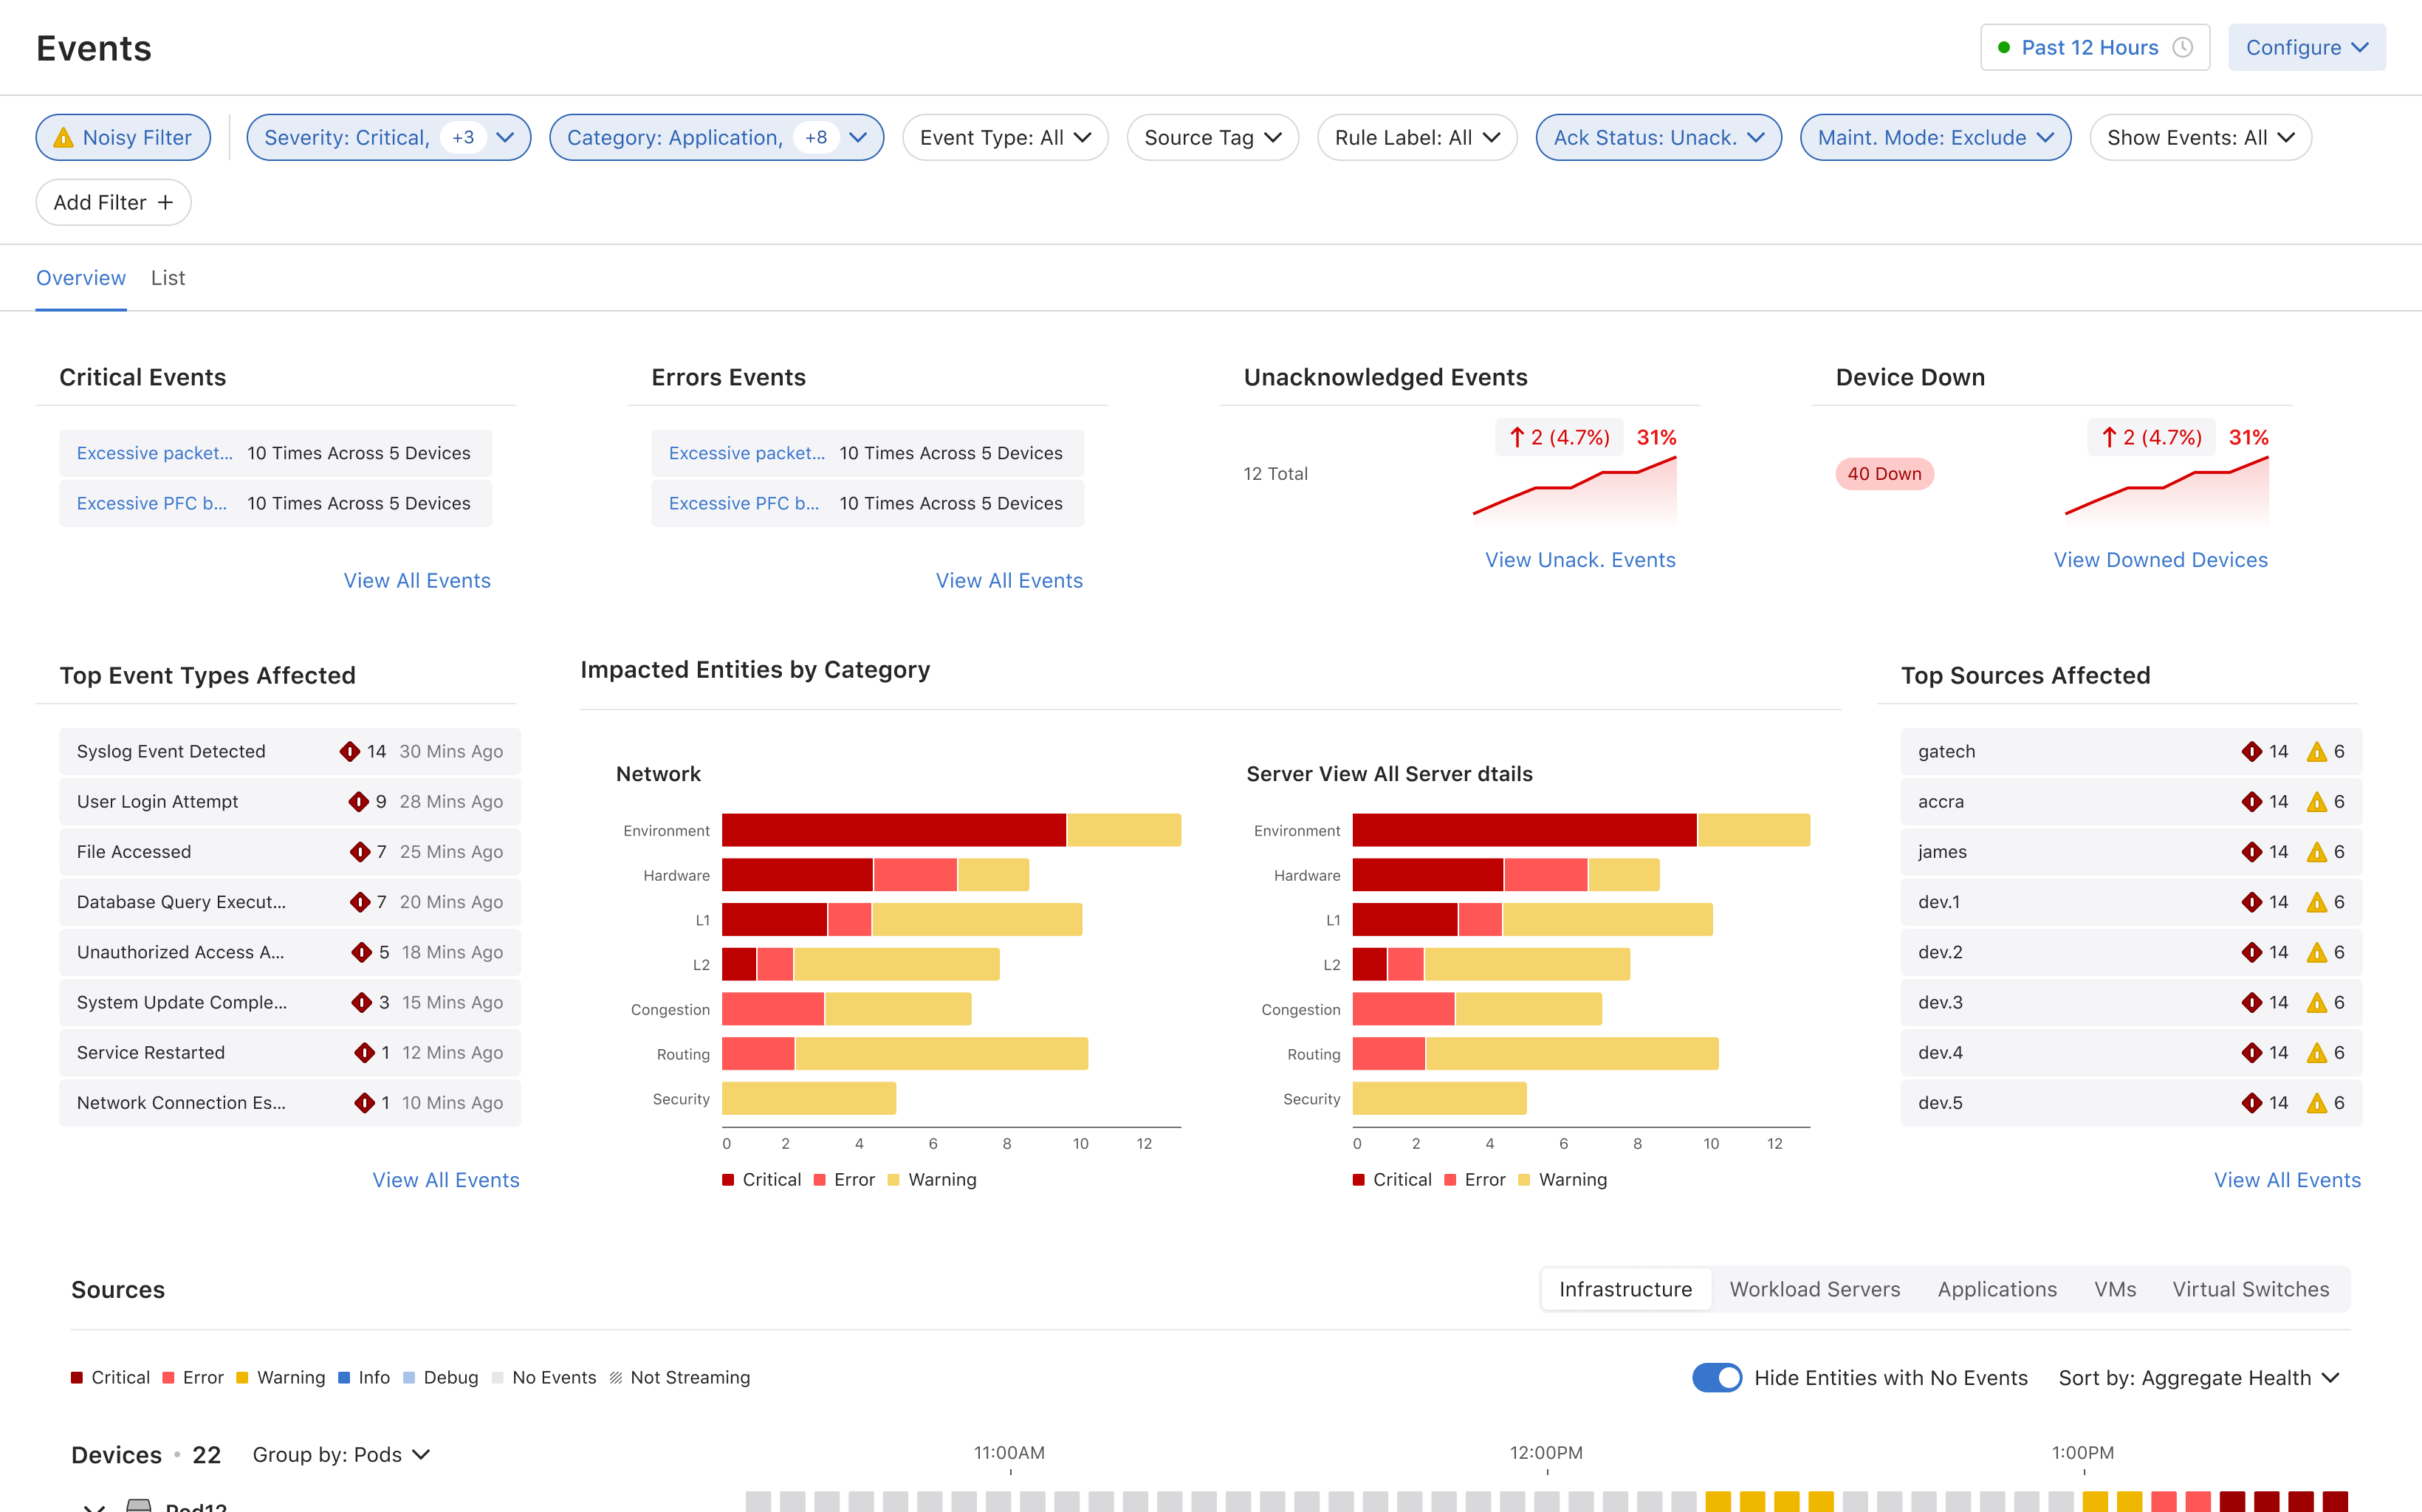Open Event Type: All dropdown
This screenshot has height=1512, width=2422.
pos(1005,138)
